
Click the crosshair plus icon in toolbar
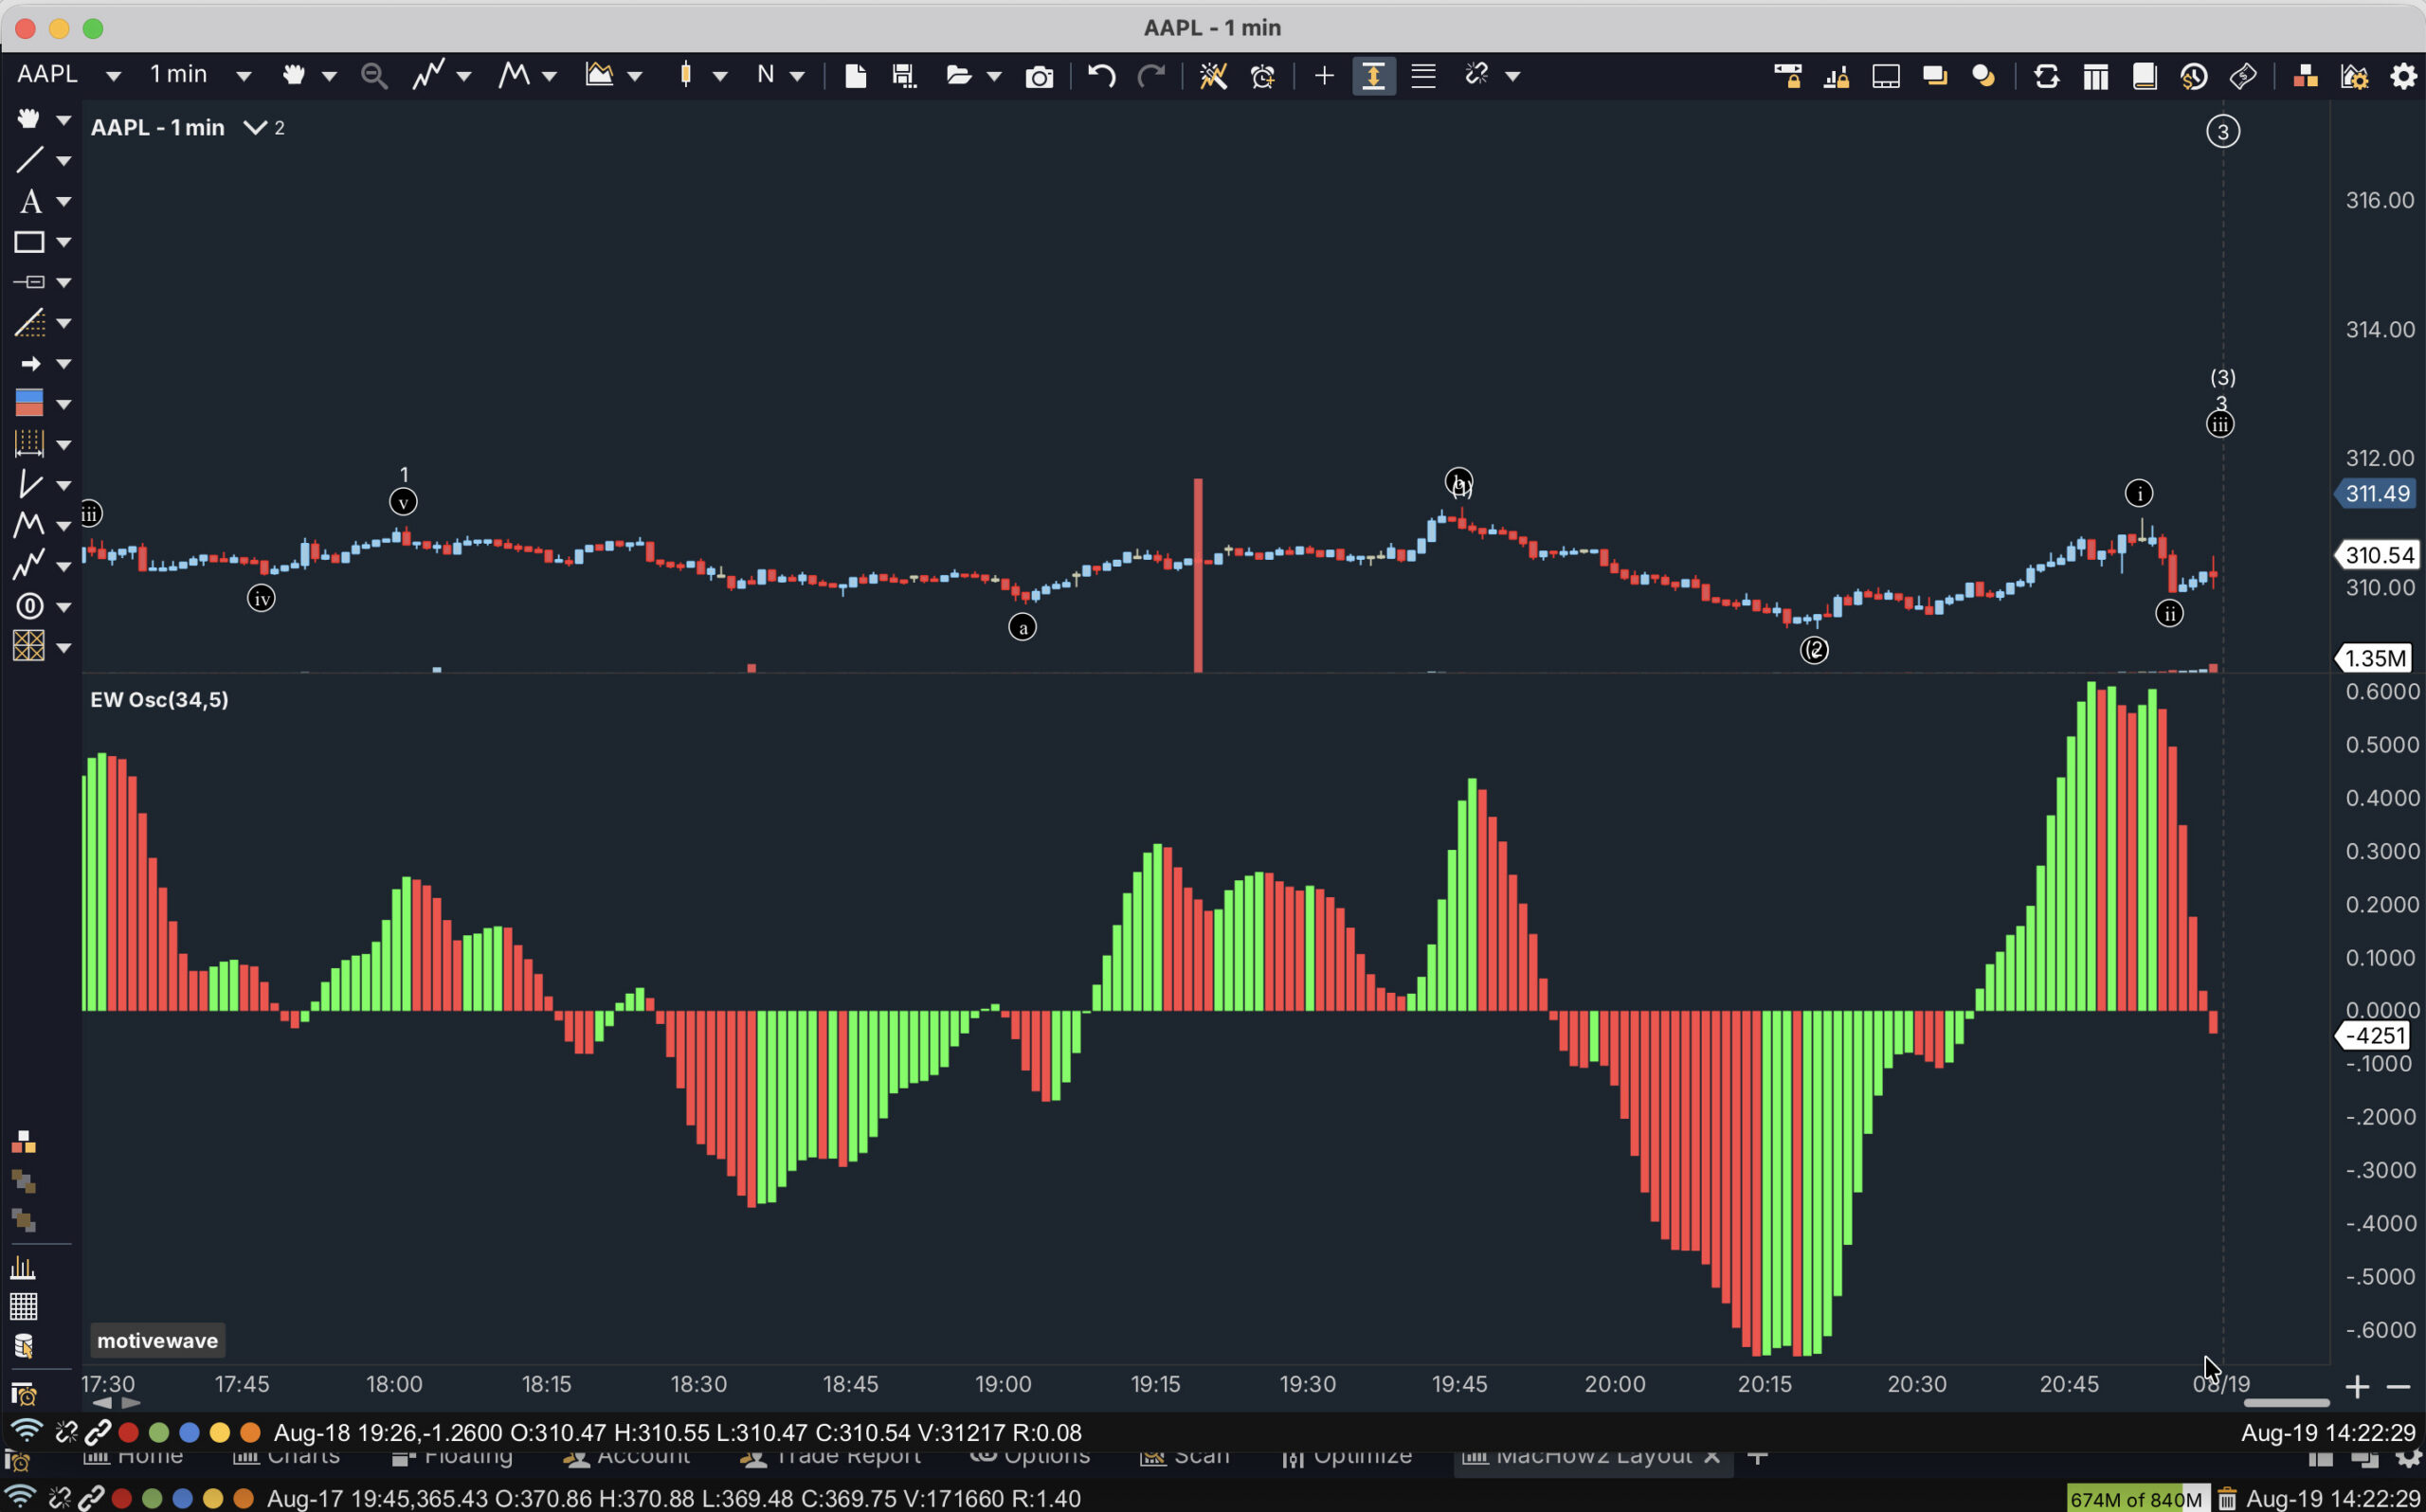1324,76
